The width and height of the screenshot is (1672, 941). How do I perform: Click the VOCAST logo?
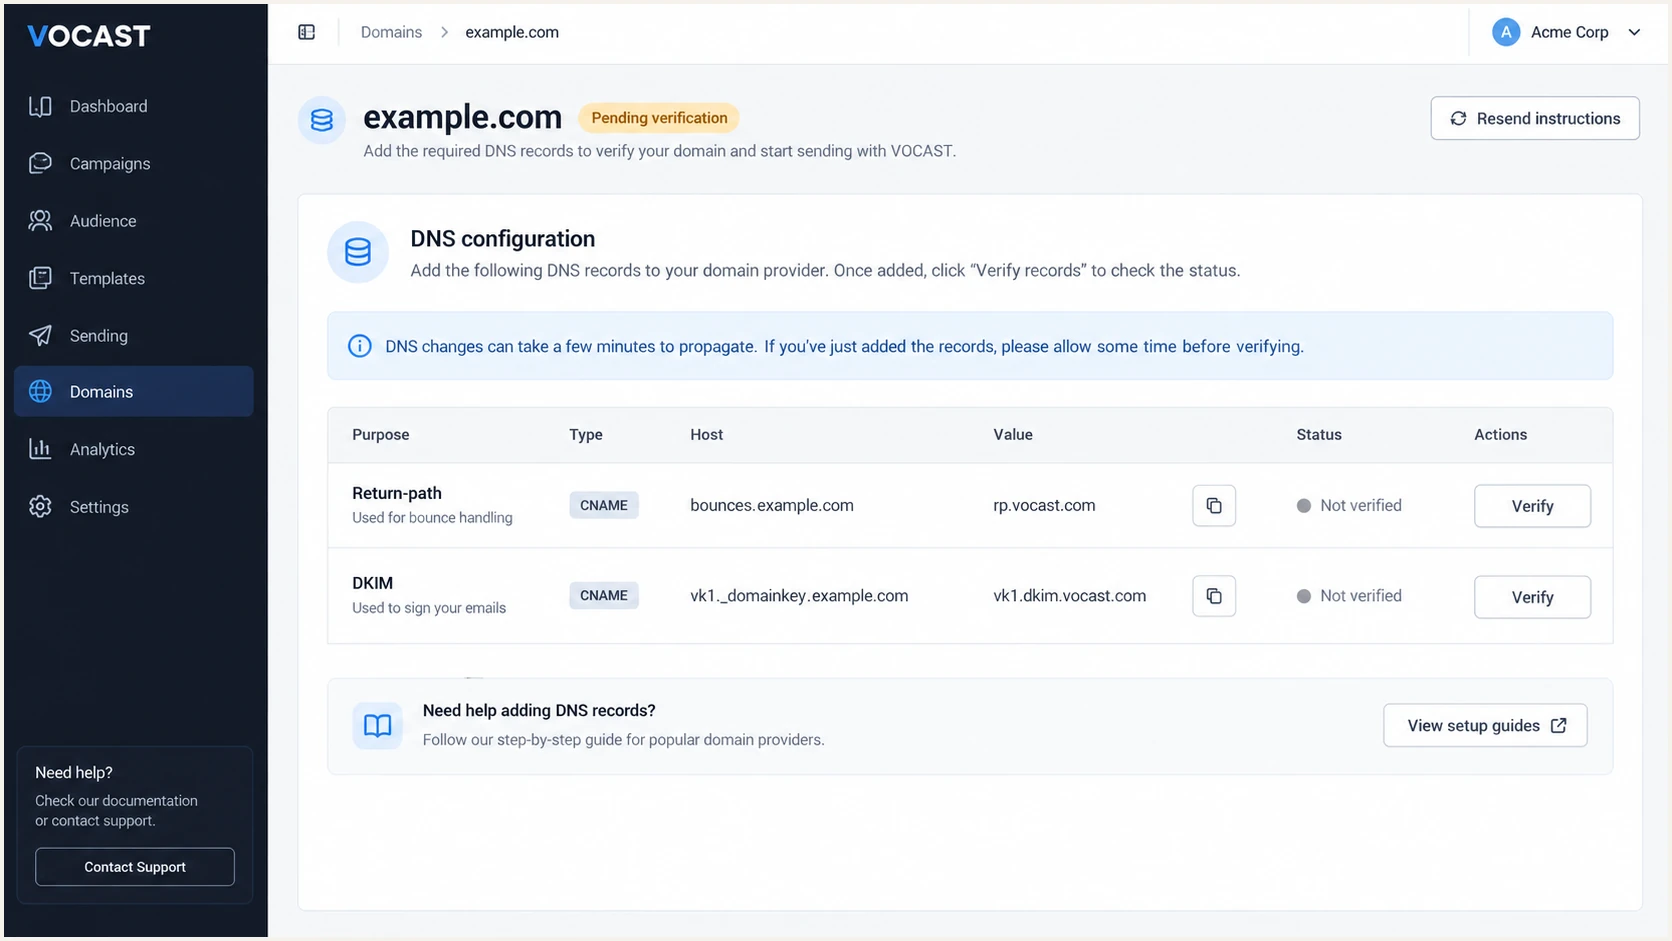[89, 36]
